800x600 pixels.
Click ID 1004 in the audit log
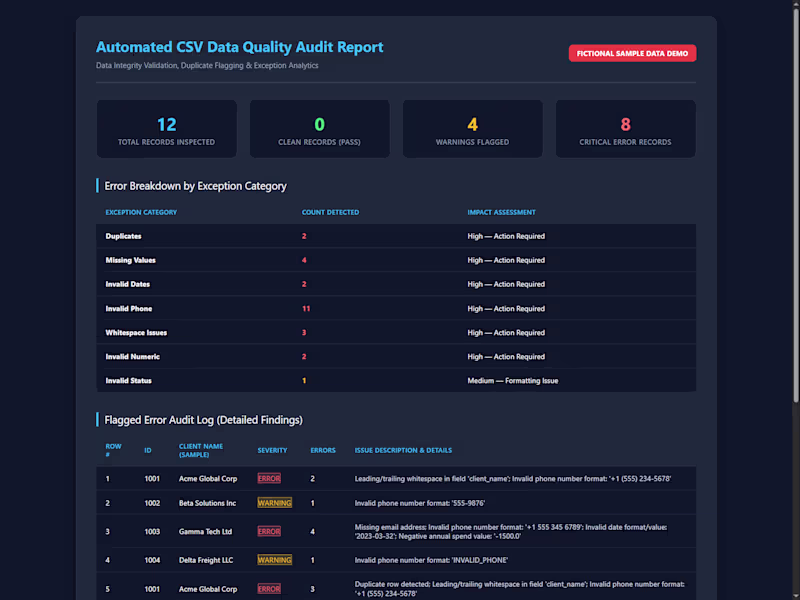tap(152, 560)
